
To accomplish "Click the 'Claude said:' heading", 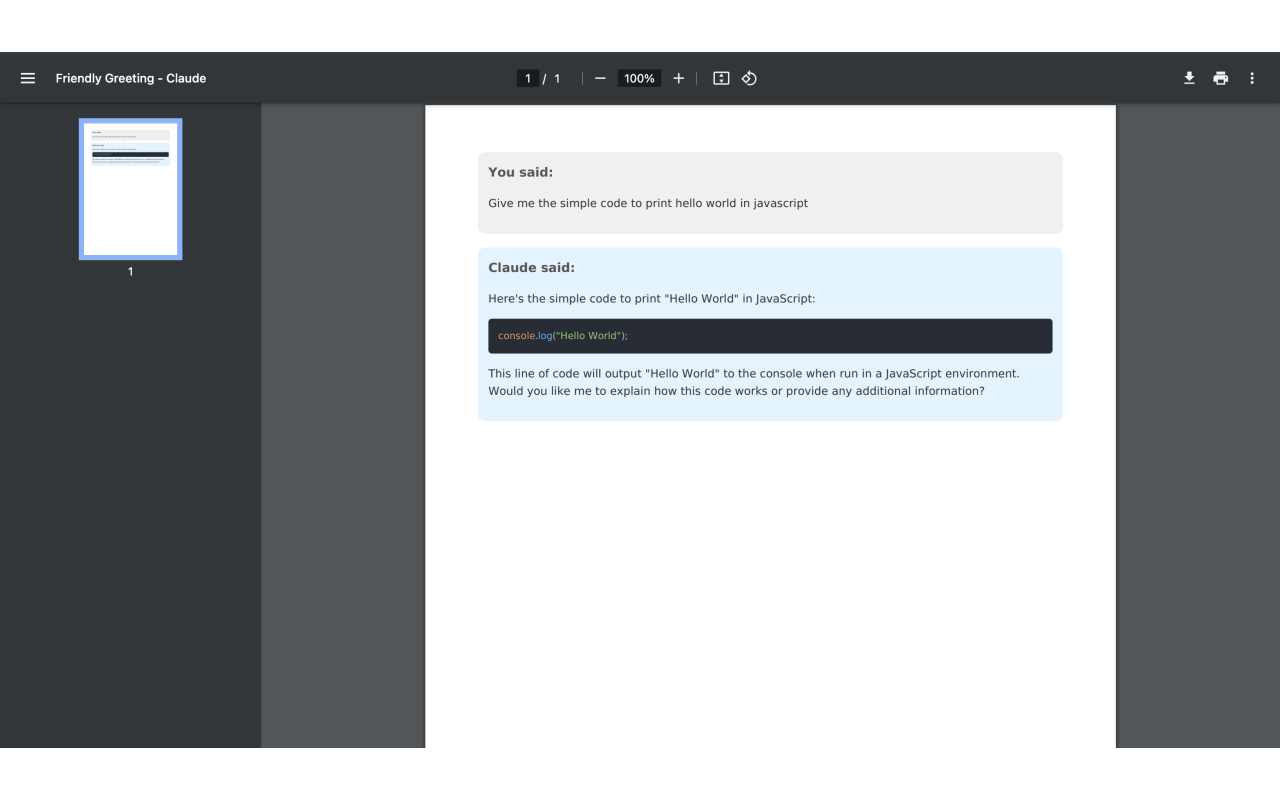I will point(531,268).
